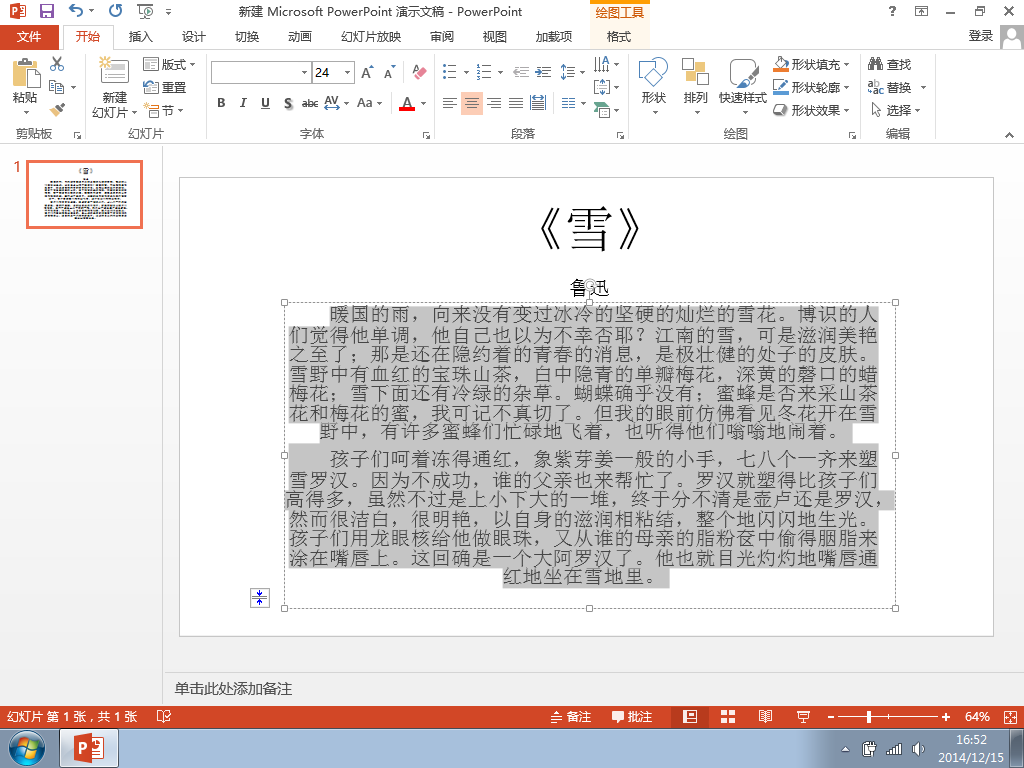Distribute text evenly alignment icon
1024x768 pixels.
538,103
